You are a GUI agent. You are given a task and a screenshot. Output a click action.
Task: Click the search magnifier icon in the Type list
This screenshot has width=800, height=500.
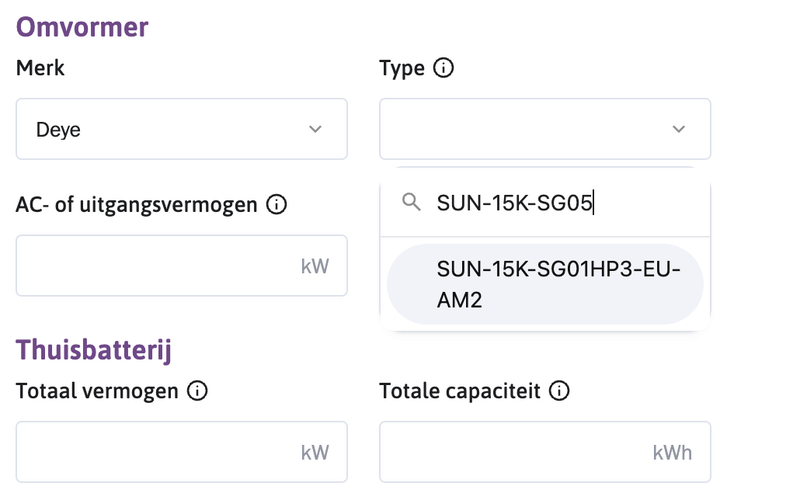pyautogui.click(x=411, y=203)
